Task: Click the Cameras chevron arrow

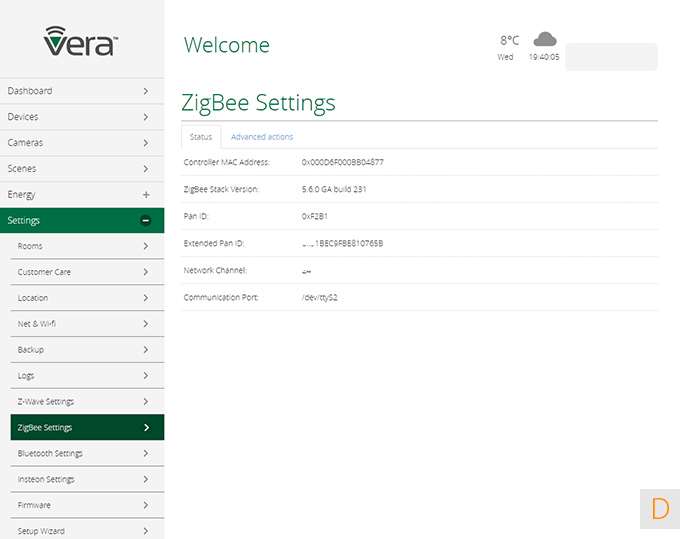Action: 146,143
